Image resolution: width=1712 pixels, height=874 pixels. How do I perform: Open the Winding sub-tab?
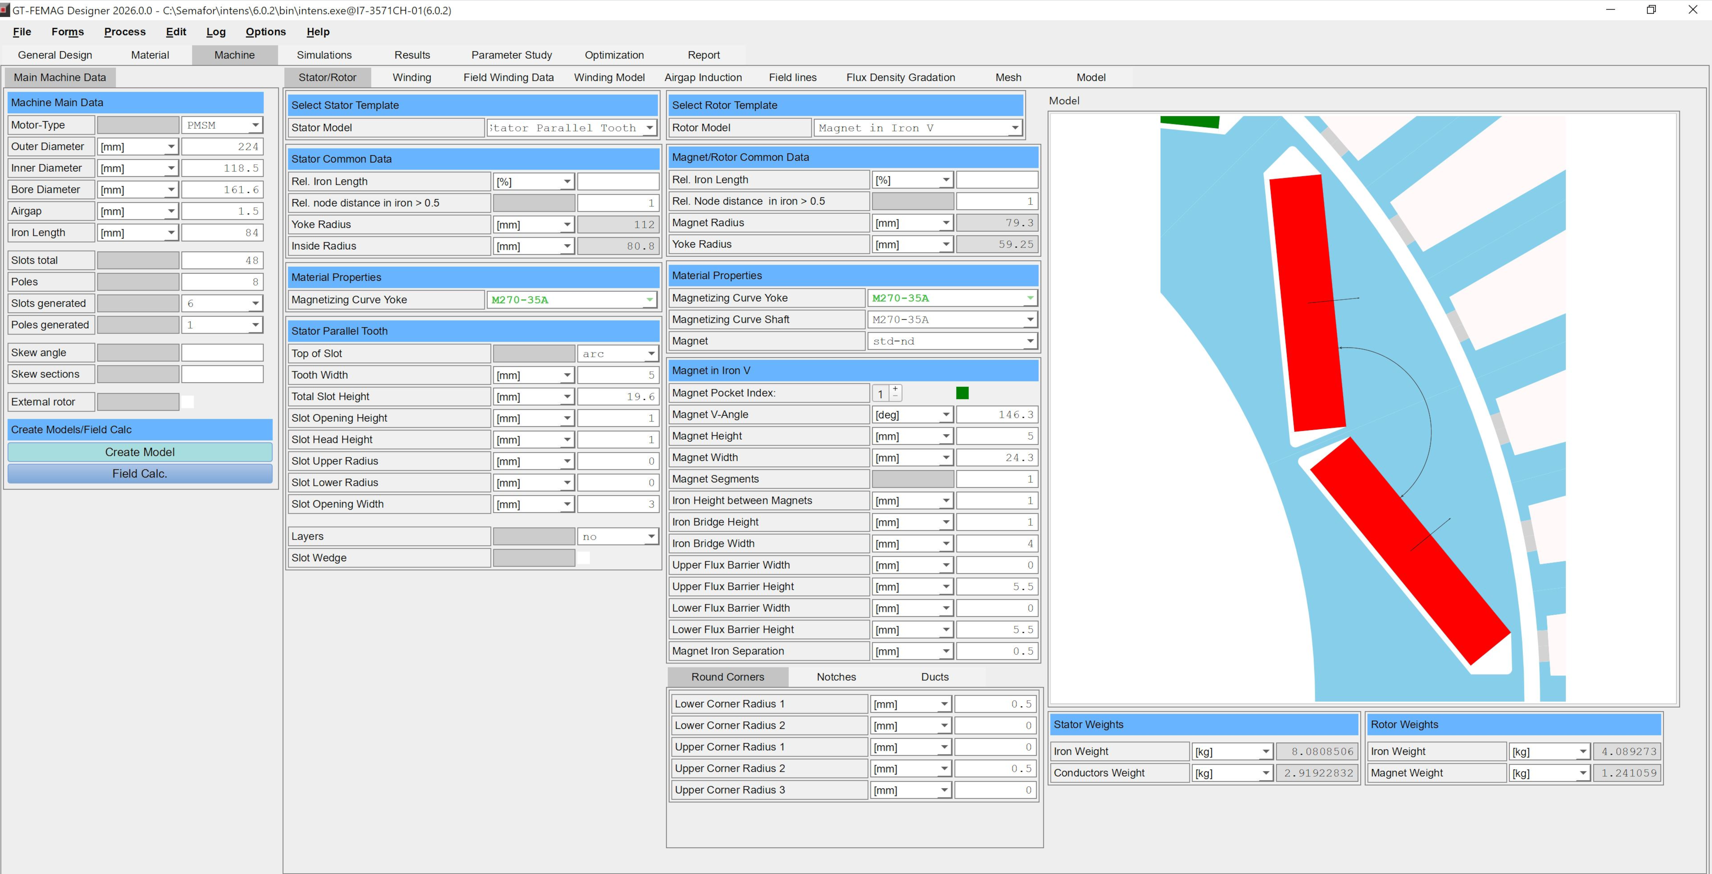pyautogui.click(x=411, y=77)
